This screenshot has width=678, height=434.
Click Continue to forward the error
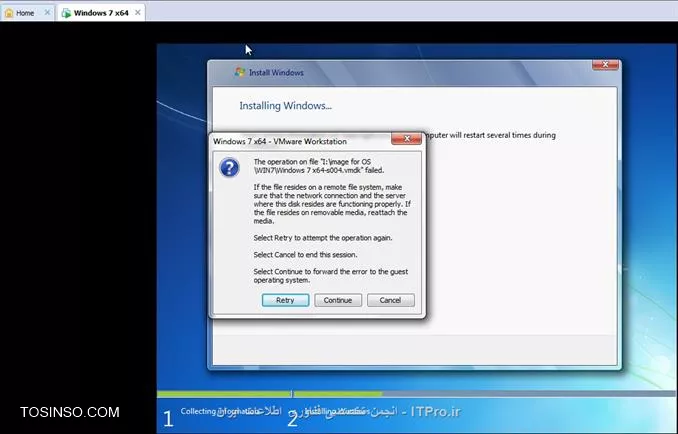point(338,300)
